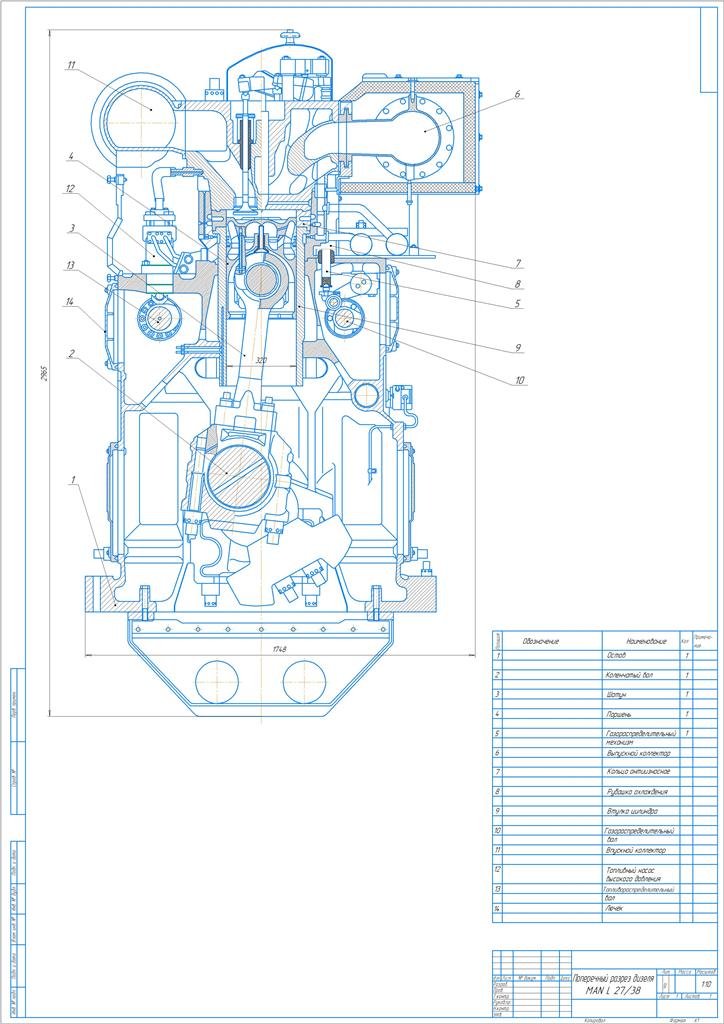Click the 'Поперечный разрез дизеля' title block text
Image resolution: width=724 pixels, height=1024 pixels.
click(614, 979)
